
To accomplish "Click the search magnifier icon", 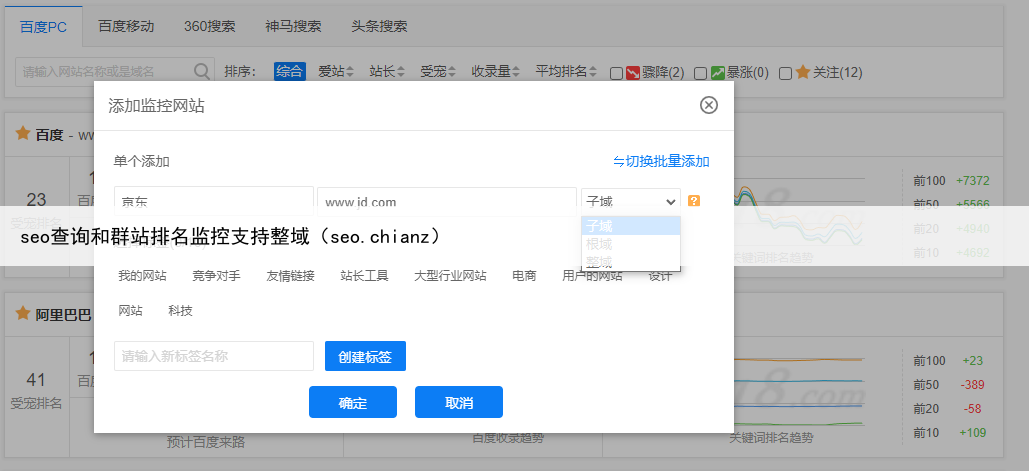I will pyautogui.click(x=202, y=72).
